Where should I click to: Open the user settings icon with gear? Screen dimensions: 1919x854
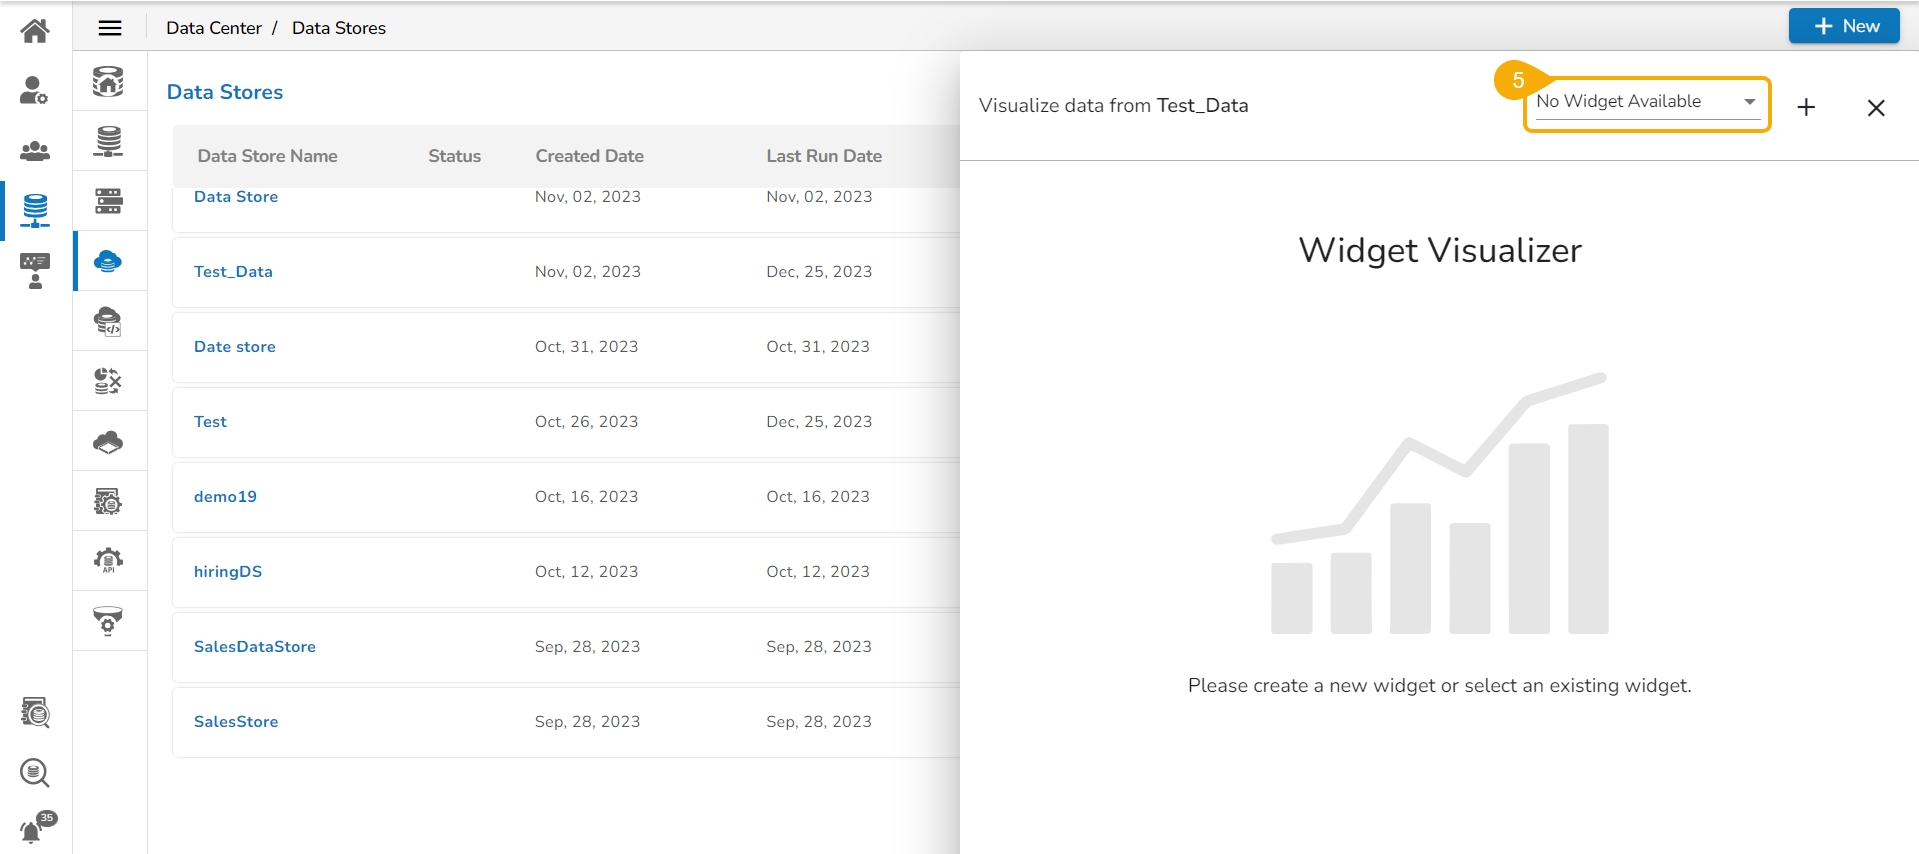click(35, 91)
